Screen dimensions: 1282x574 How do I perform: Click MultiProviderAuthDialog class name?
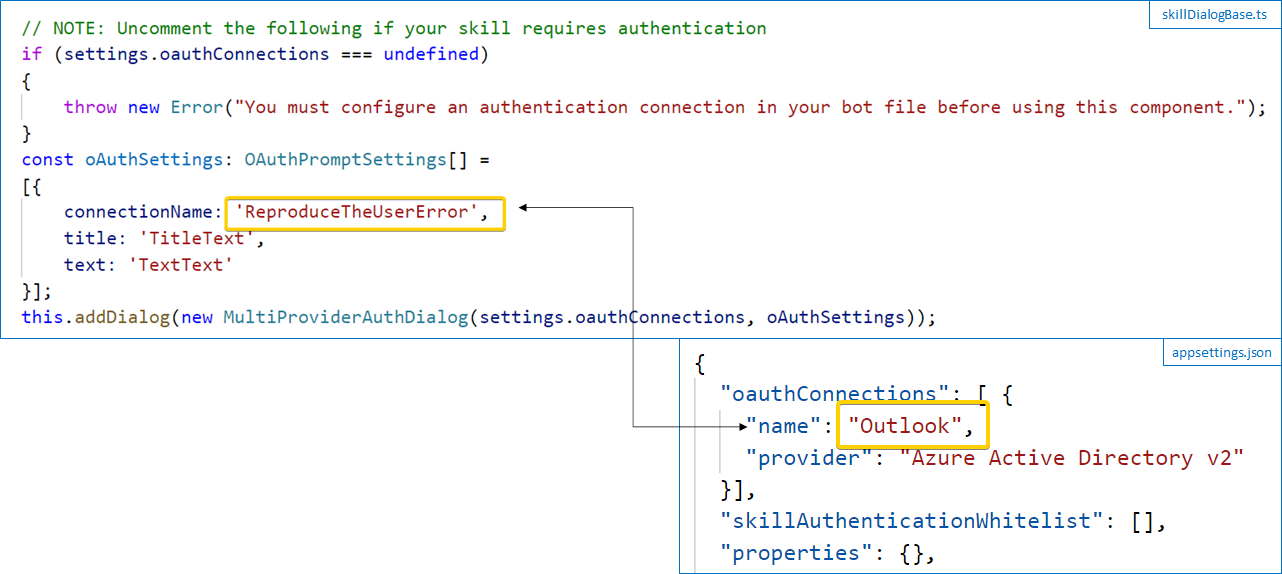tap(346, 318)
